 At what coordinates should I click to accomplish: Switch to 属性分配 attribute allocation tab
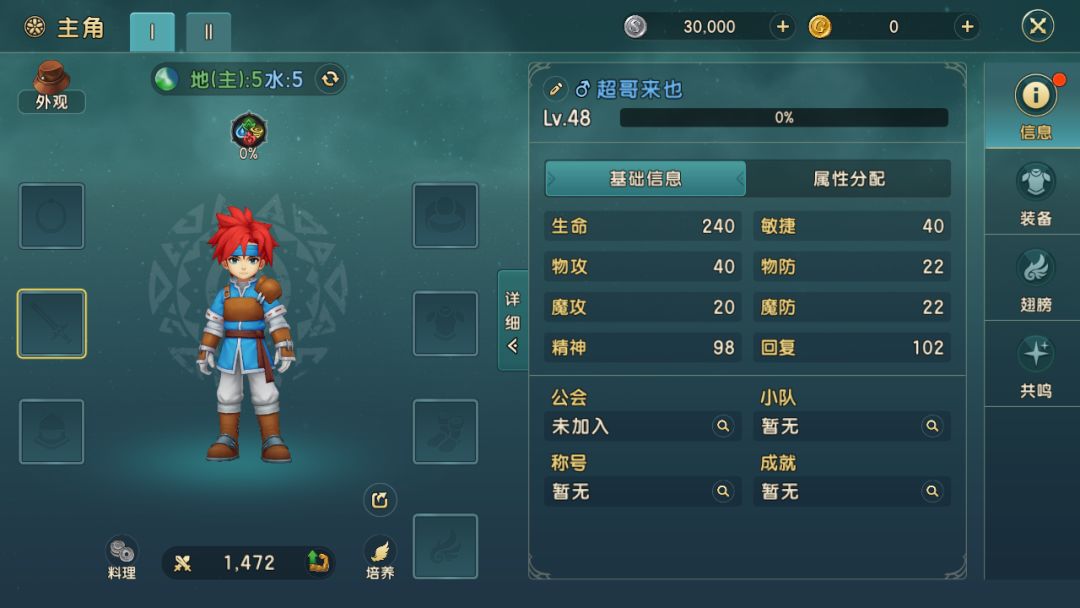(x=849, y=179)
